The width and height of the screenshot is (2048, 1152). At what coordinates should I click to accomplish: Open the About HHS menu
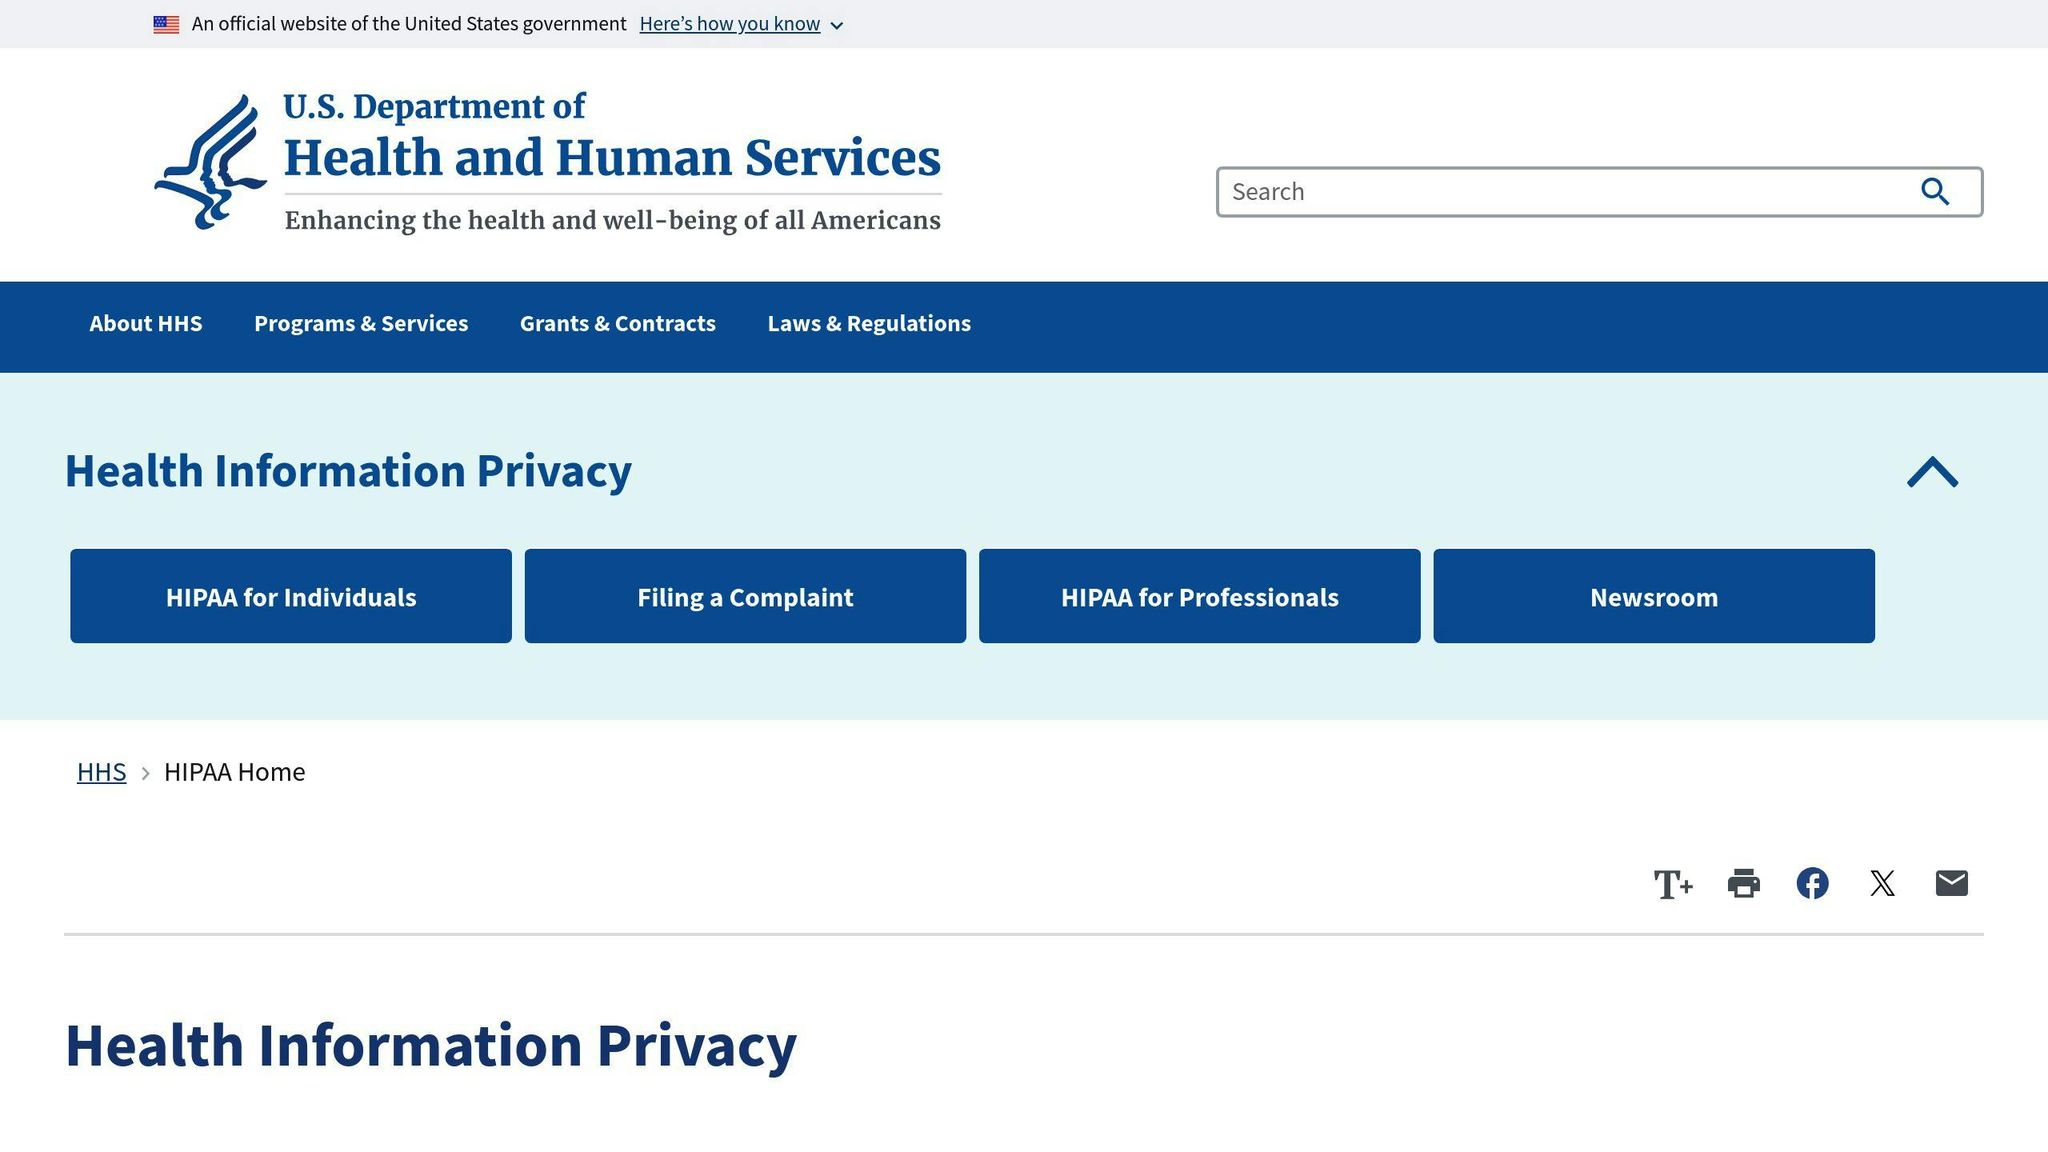(145, 323)
